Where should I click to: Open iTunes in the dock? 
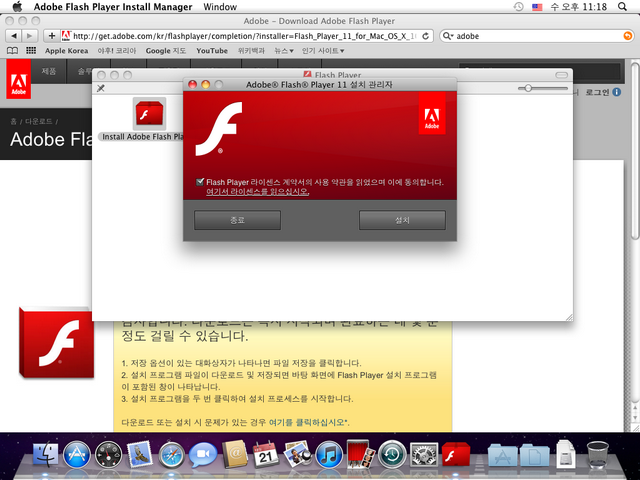click(x=329, y=454)
